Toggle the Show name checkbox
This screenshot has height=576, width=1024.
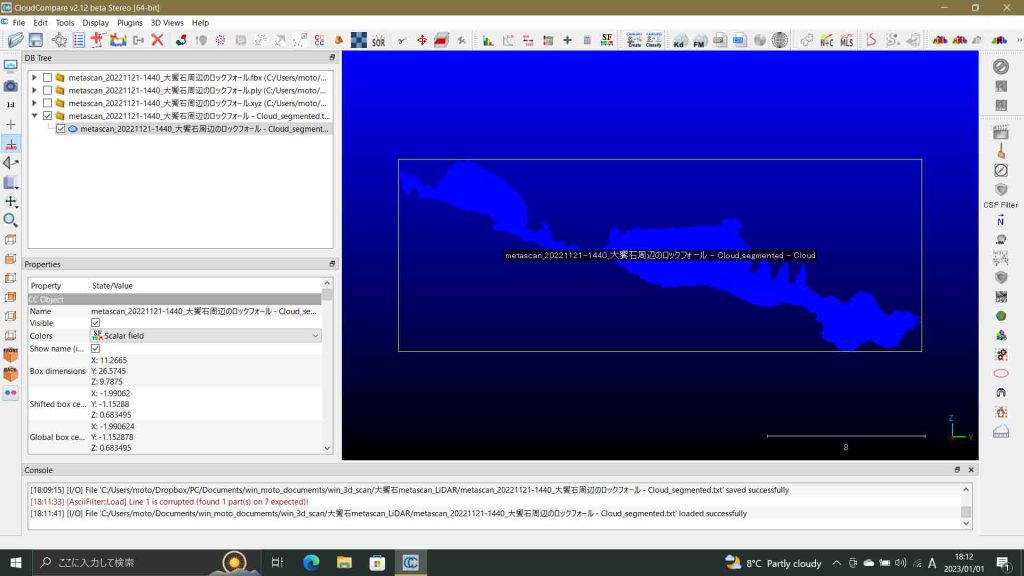click(95, 348)
